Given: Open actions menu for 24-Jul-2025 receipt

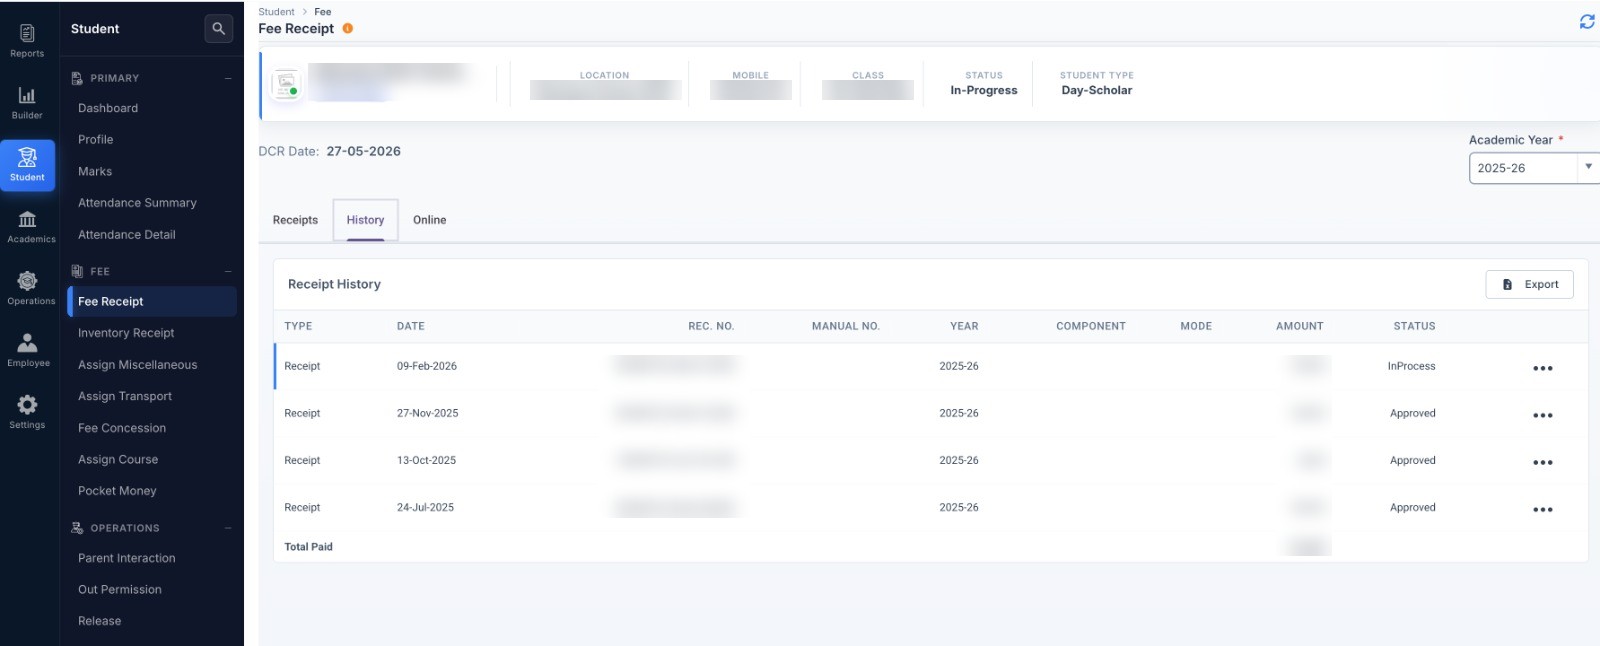Looking at the screenshot, I should pyautogui.click(x=1543, y=509).
